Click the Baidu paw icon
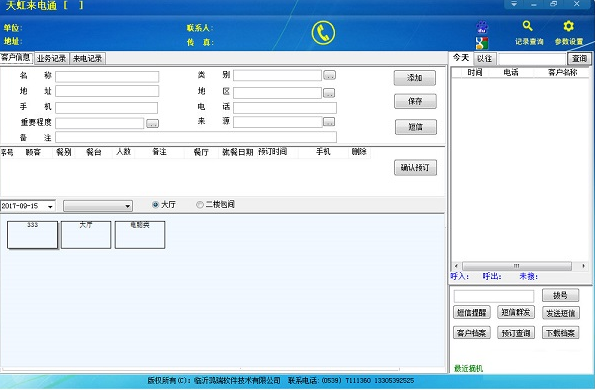 pos(482,27)
